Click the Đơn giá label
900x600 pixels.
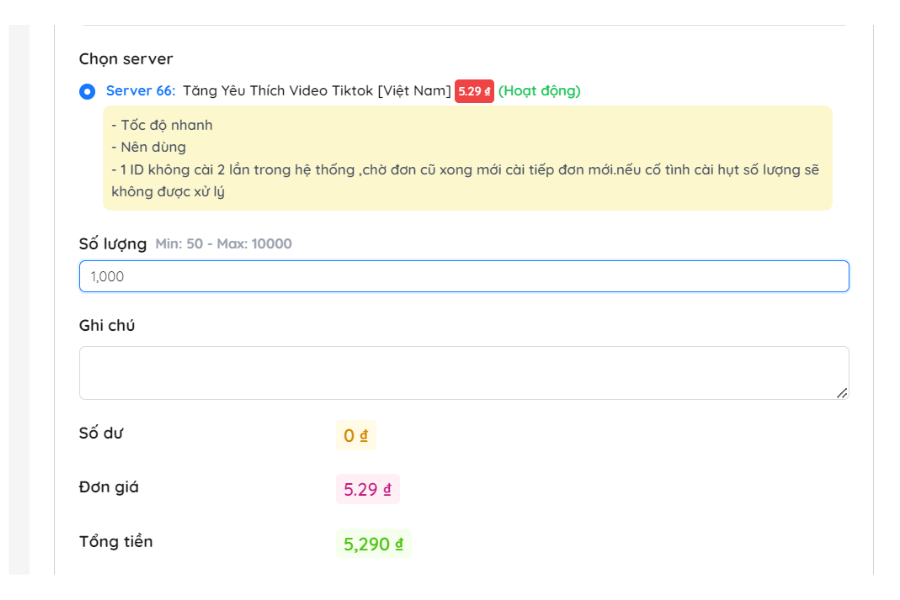pos(109,488)
